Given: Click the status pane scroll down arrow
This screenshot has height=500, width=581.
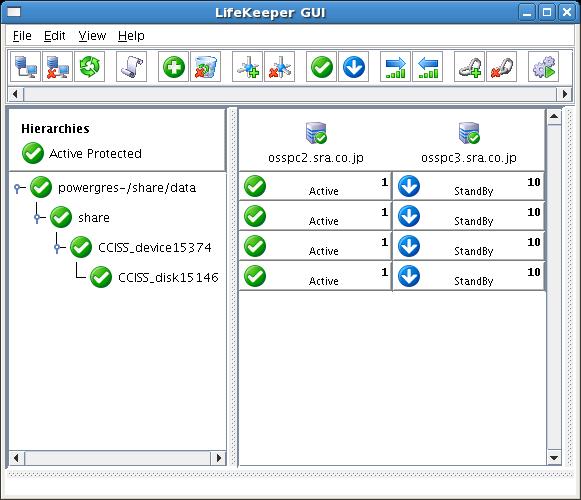Looking at the screenshot, I should point(554,458).
